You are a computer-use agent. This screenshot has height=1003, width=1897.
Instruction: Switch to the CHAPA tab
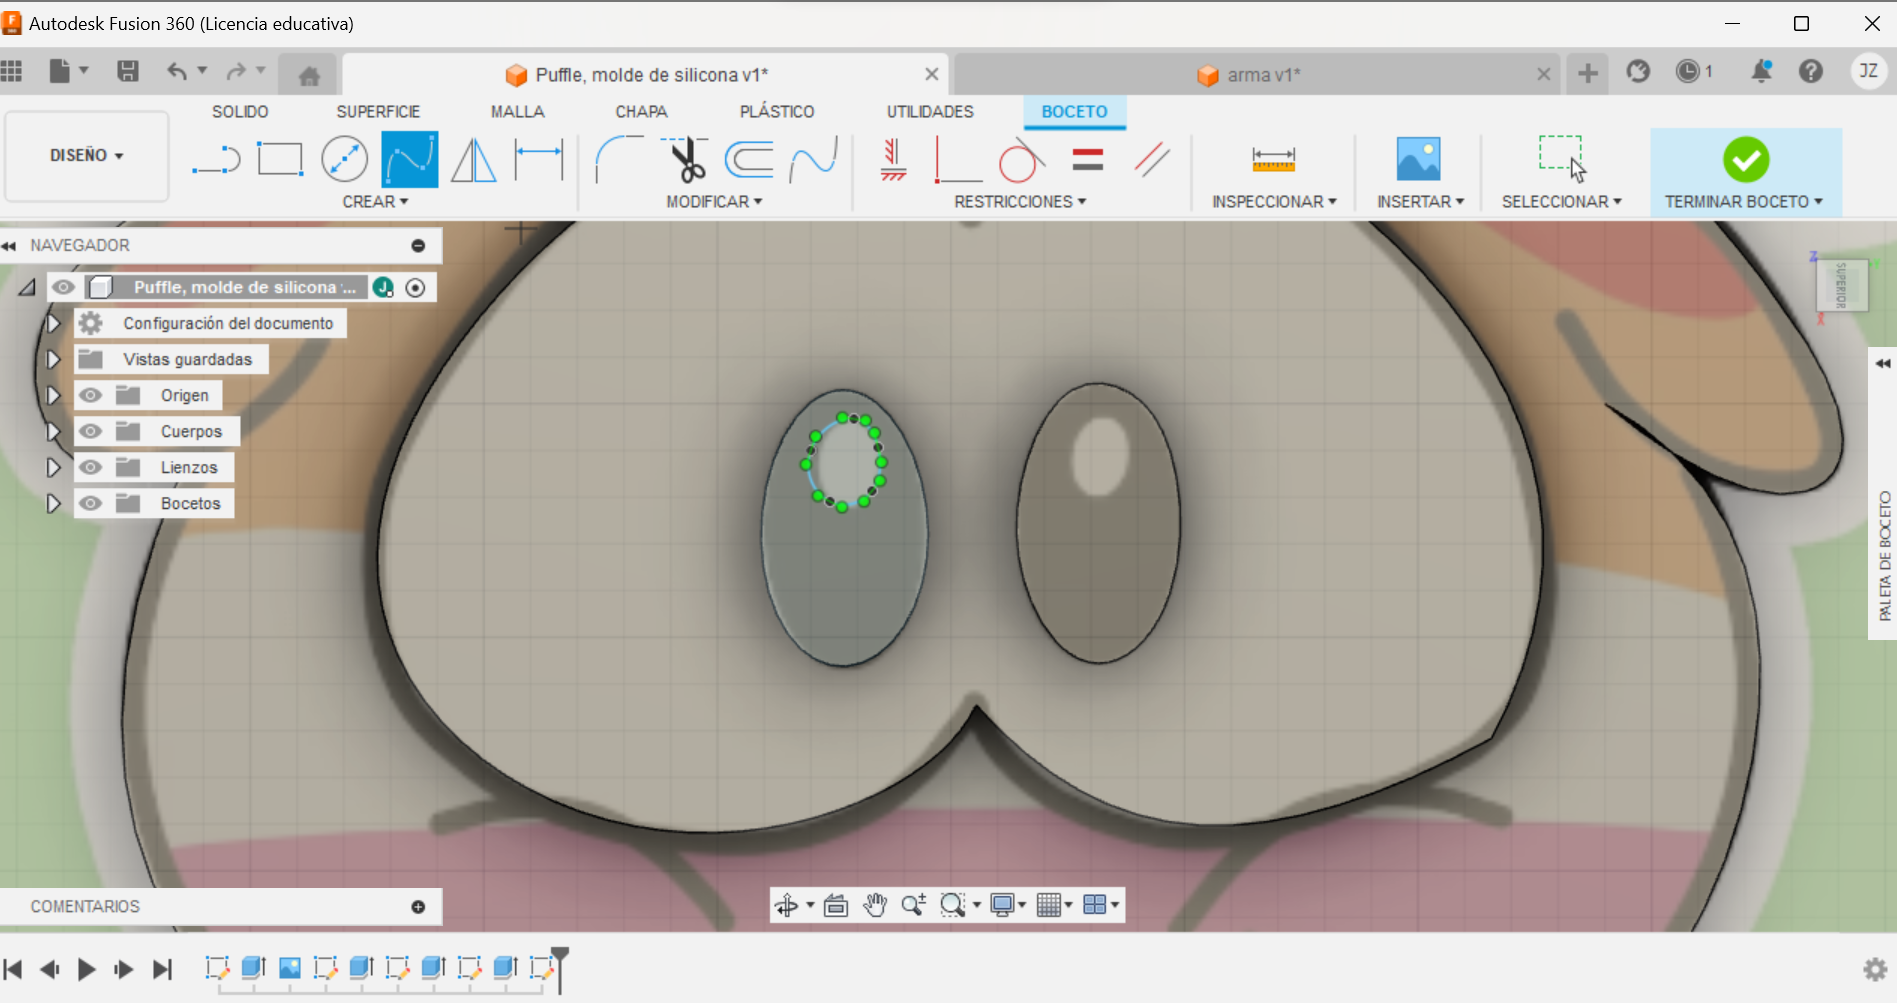[x=641, y=112]
